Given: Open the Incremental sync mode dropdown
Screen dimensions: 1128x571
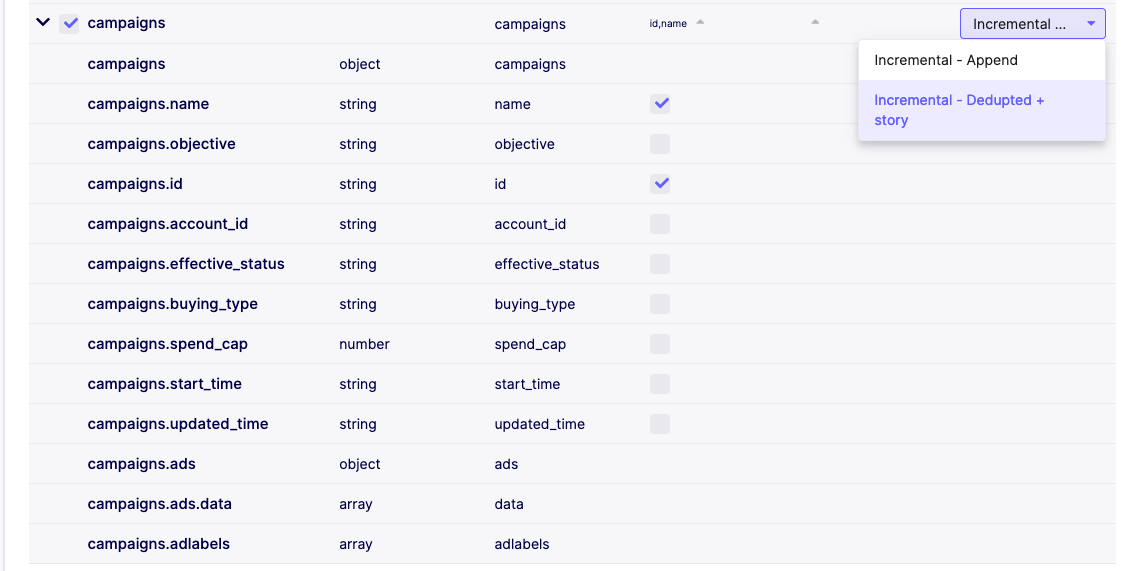Looking at the screenshot, I should [x=1032, y=24].
